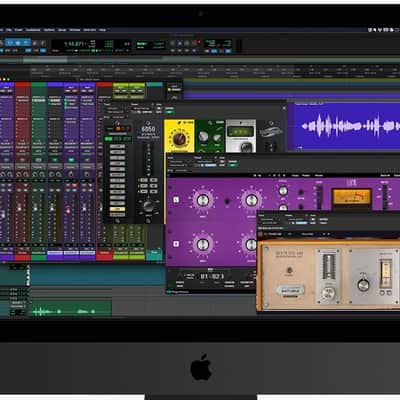The width and height of the screenshot is (400, 400).
Task: Toggle the right small square button under tan meter
Action: pyautogui.click(x=389, y=293)
